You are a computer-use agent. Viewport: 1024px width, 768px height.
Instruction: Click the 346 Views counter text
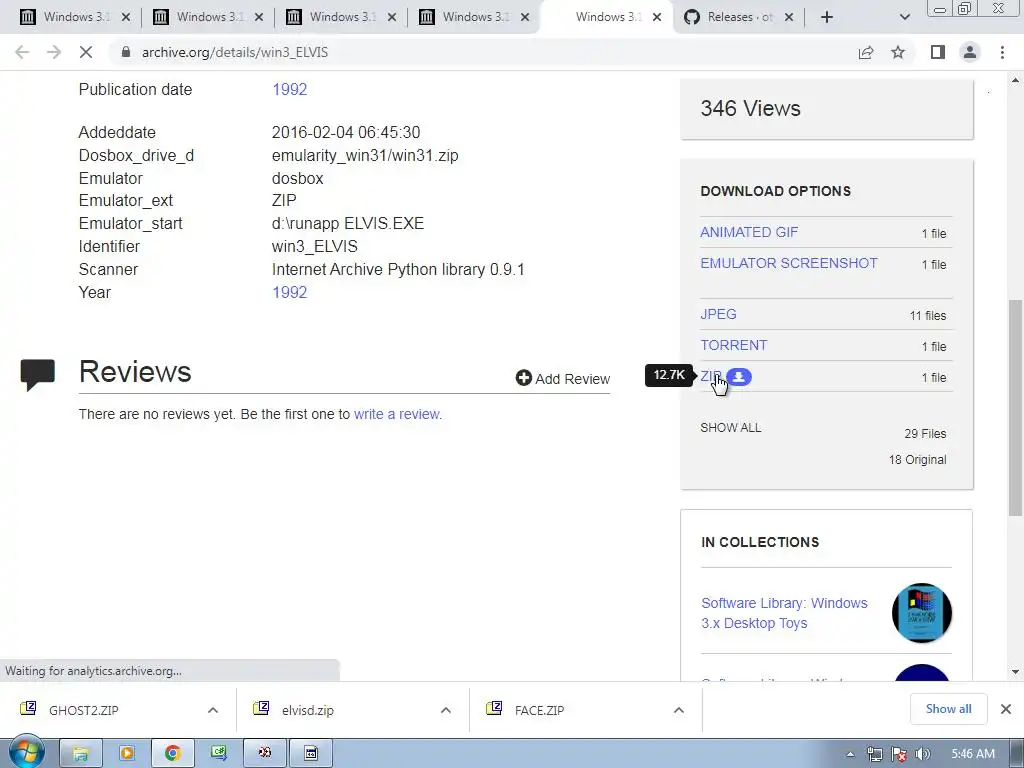(750, 108)
